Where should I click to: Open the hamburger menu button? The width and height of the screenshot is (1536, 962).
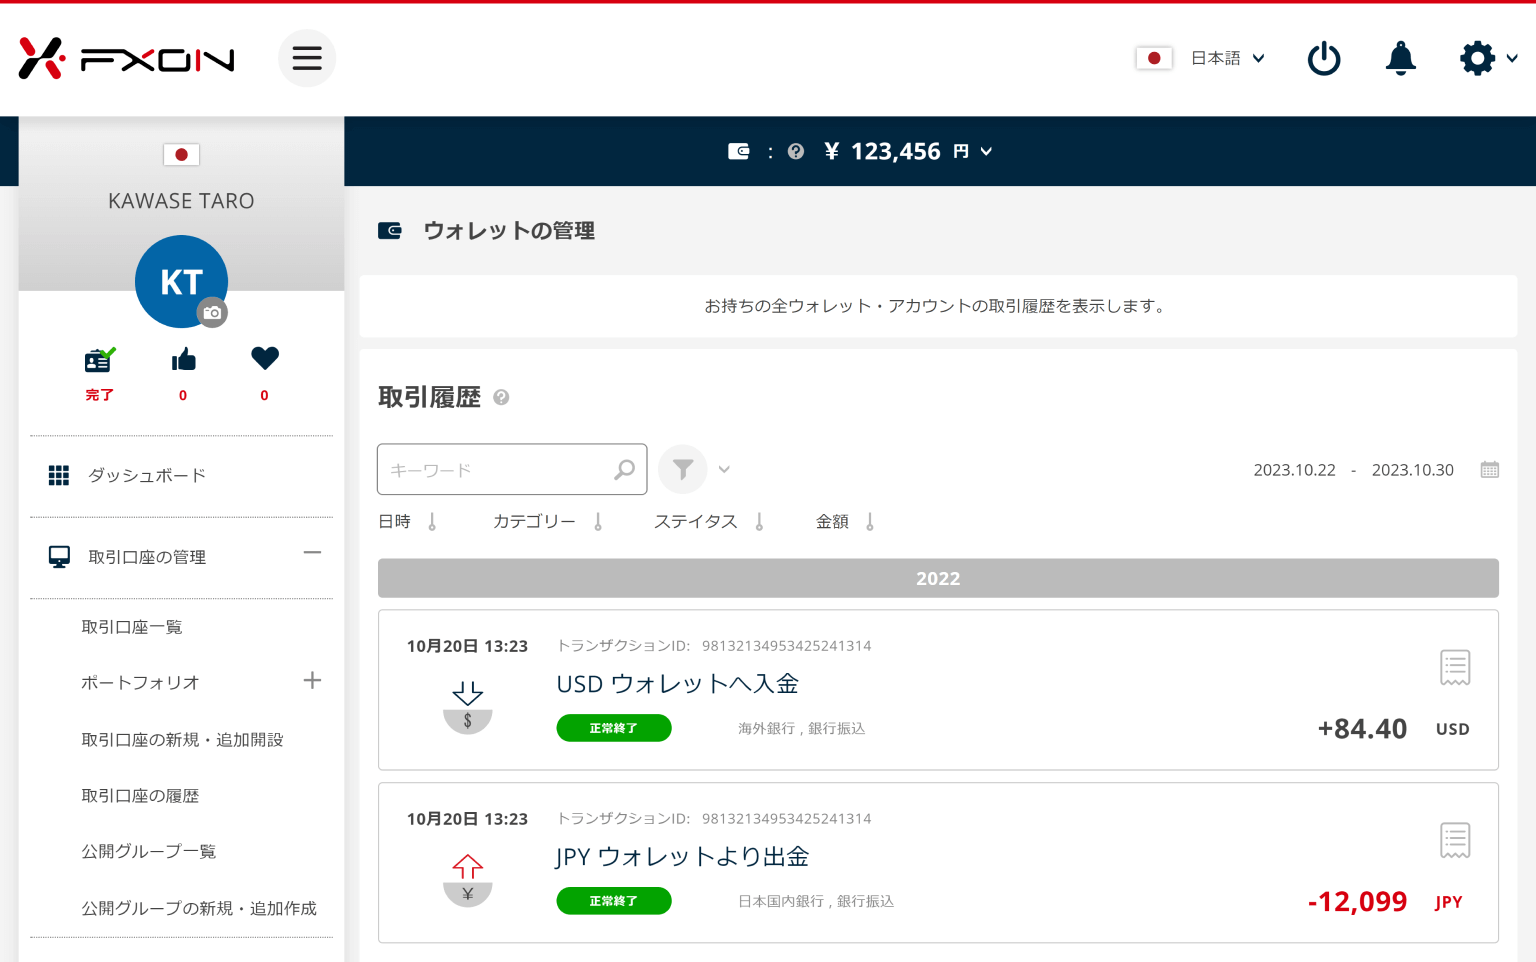click(x=307, y=58)
